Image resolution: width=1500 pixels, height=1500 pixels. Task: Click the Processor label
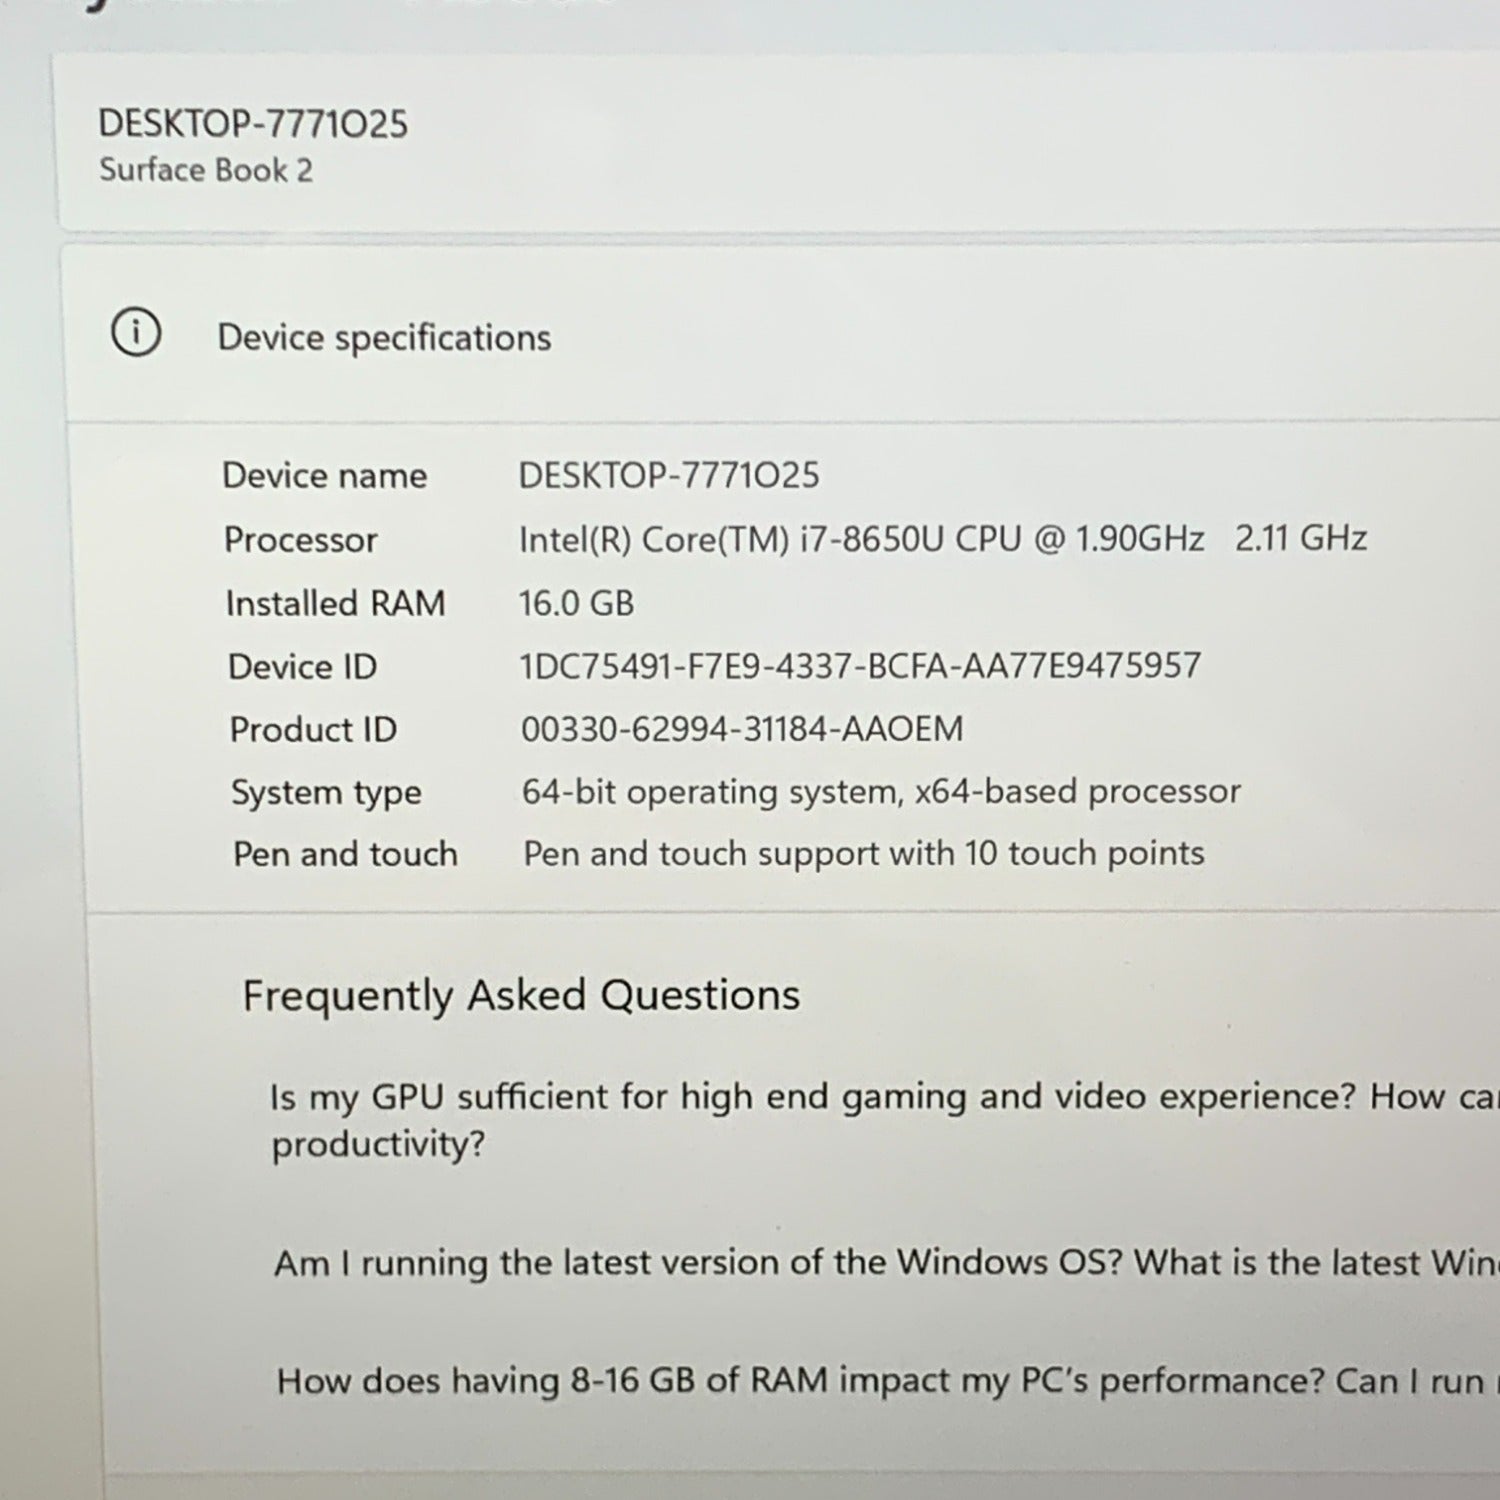(x=301, y=540)
